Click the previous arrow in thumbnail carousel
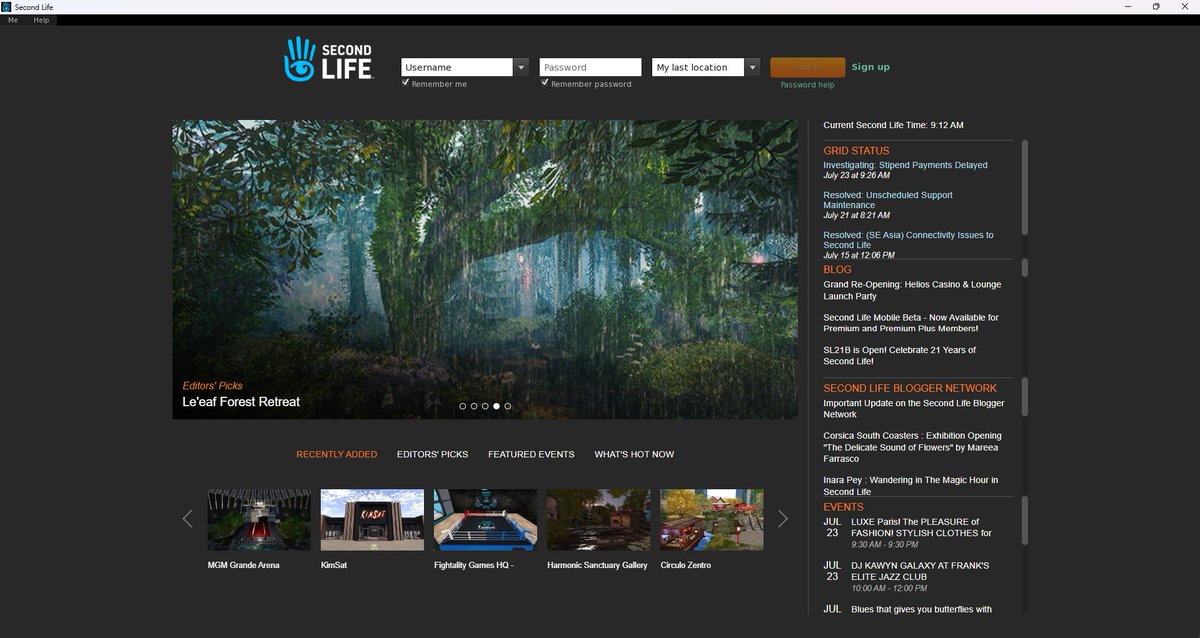This screenshot has height=638, width=1200. tap(187, 518)
